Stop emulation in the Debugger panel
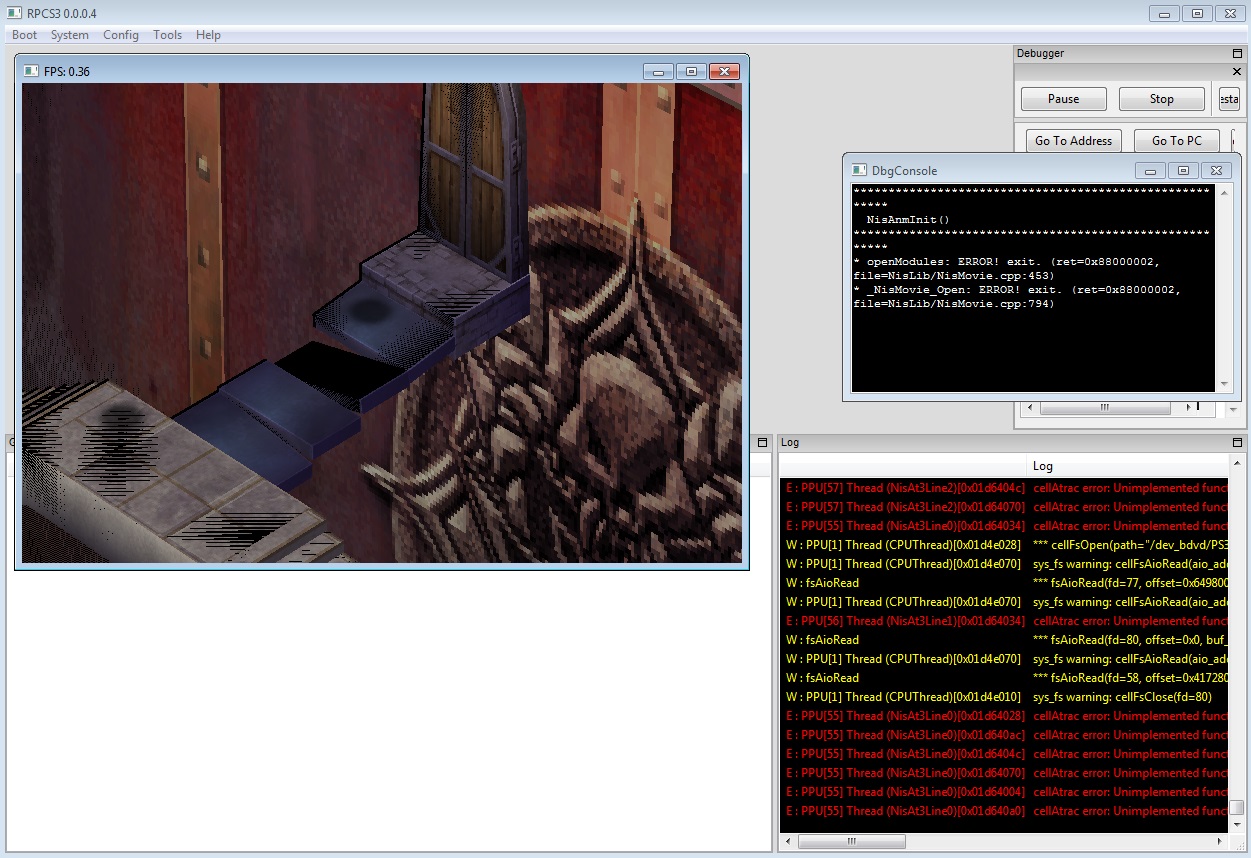Screen dimensions: 1251x858 point(1162,99)
